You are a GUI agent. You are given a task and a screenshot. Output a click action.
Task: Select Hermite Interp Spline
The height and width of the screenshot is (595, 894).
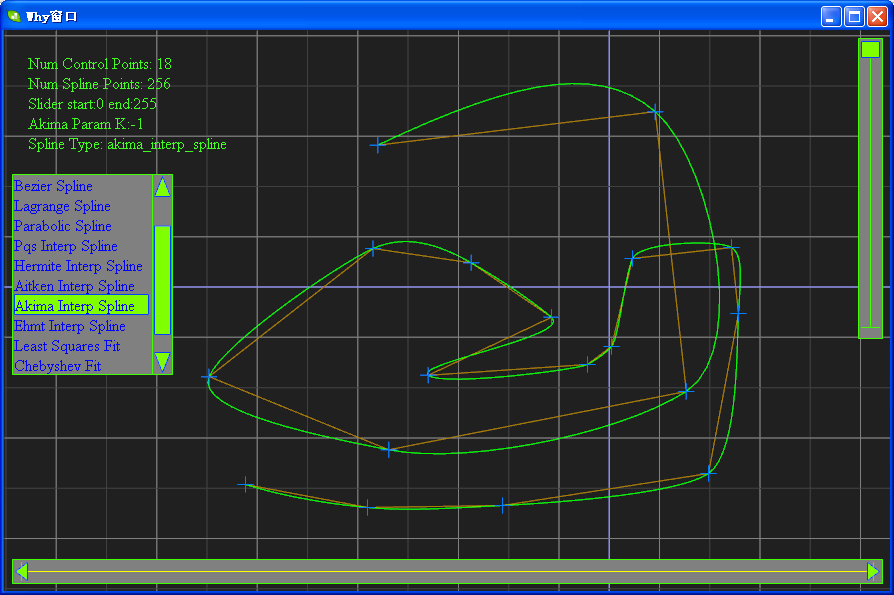[x=78, y=266]
